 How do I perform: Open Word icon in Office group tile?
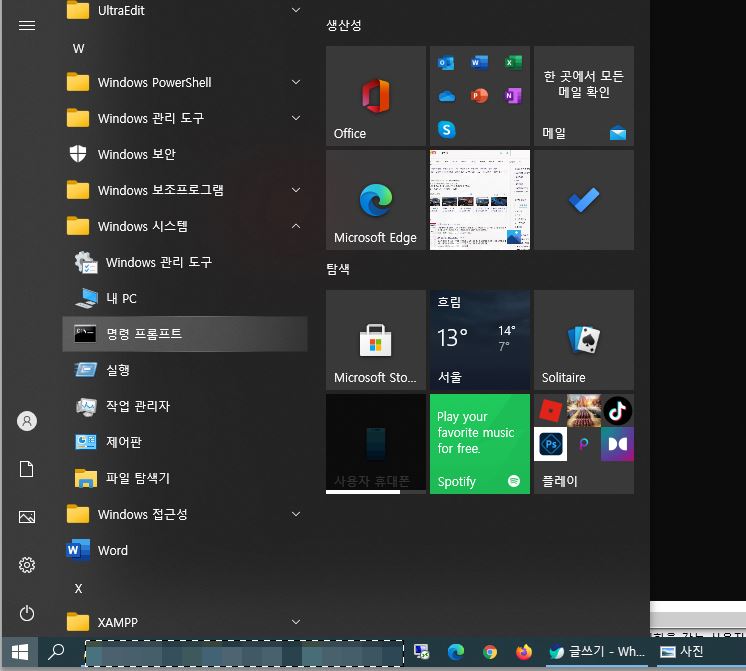click(480, 62)
